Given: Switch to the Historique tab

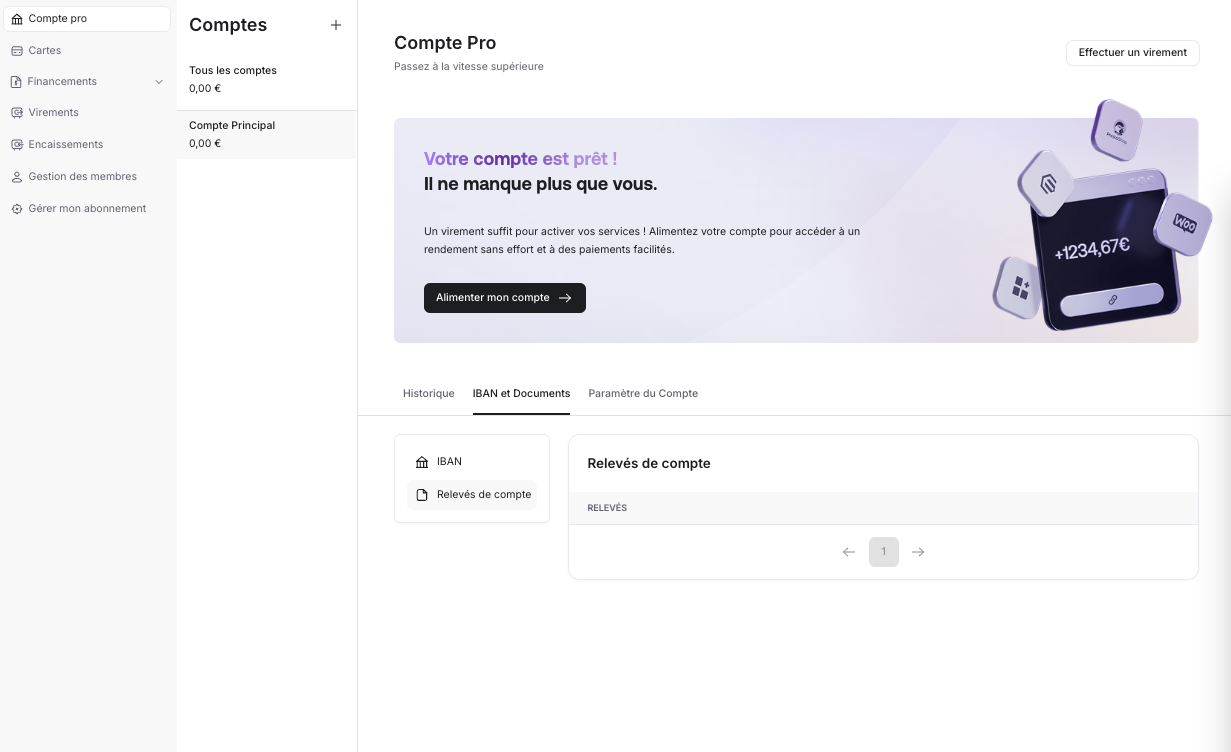Looking at the screenshot, I should pyautogui.click(x=428, y=394).
